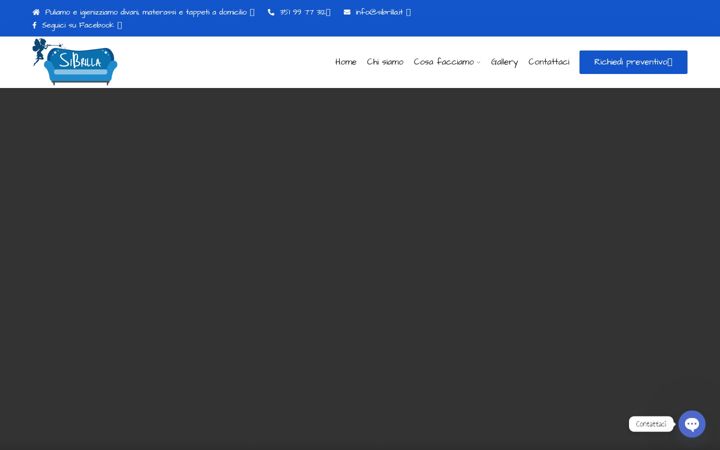Click the envelope email icon
720x450 pixels.
[x=347, y=12]
